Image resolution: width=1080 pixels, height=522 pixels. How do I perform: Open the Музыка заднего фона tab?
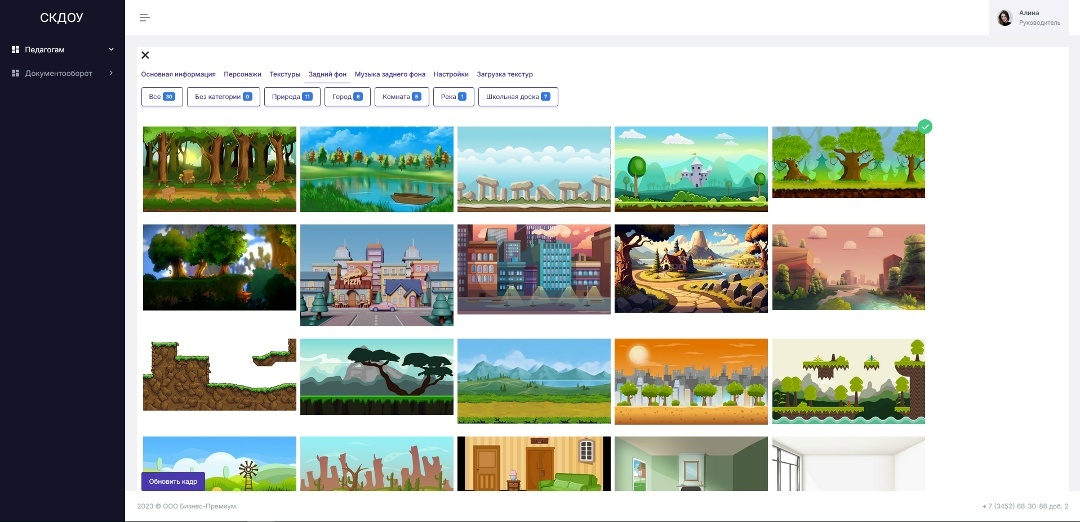[390, 74]
